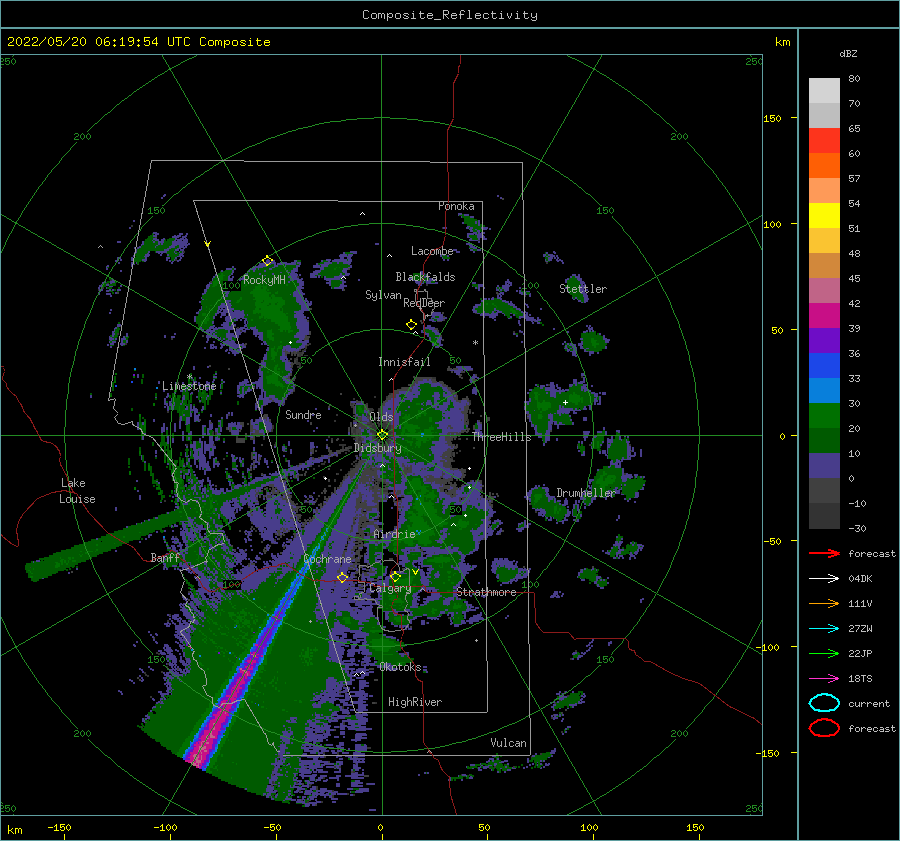Click the cyan 'current' ellipse legend icon
Screen dimensions: 900x841
(824, 703)
